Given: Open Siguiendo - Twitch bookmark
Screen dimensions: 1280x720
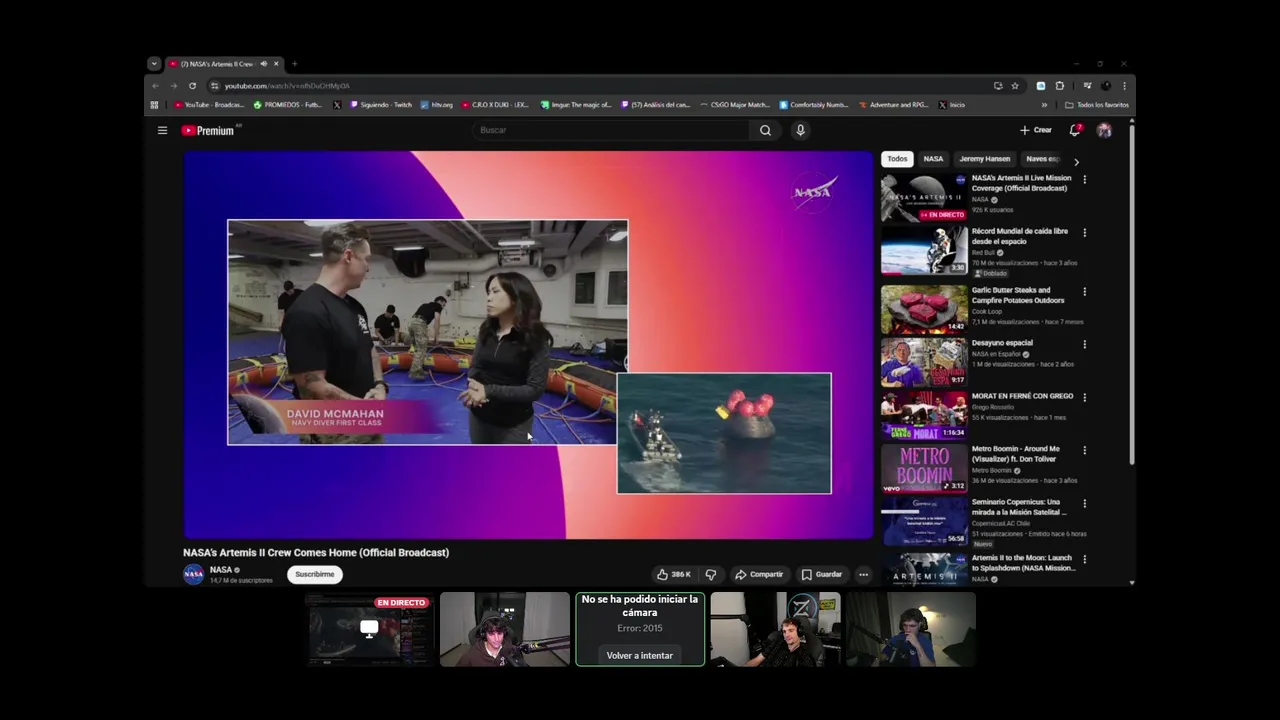Looking at the screenshot, I should pos(381,105).
